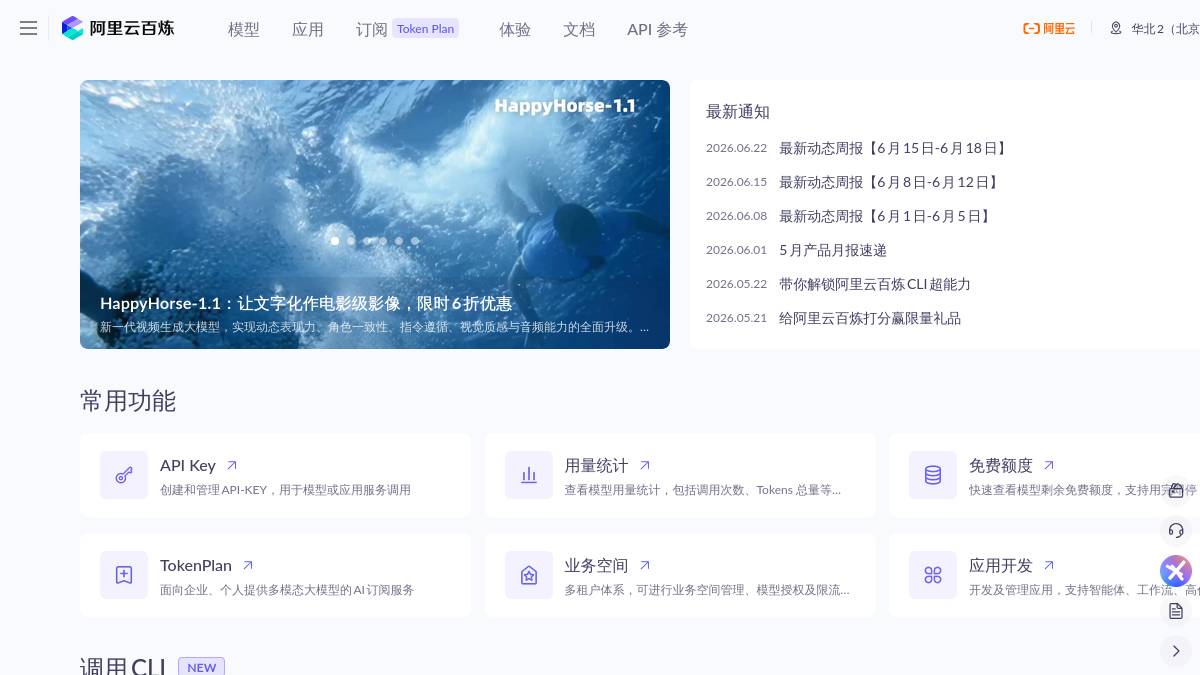The image size is (1200, 675).
Task: Open the hamburger navigation menu
Action: pos(28,28)
